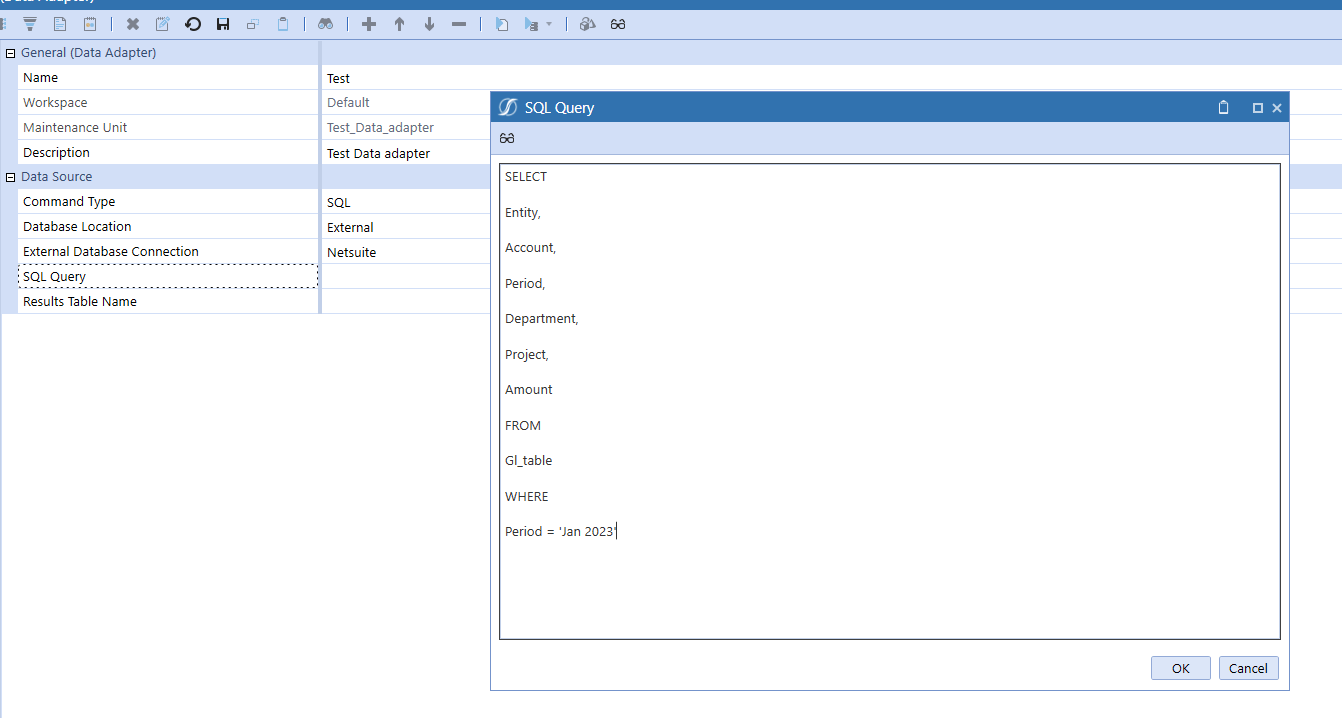Image resolution: width=1342 pixels, height=718 pixels.
Task: Click the 'Gl_table' line in the query
Action: [x=529, y=461]
